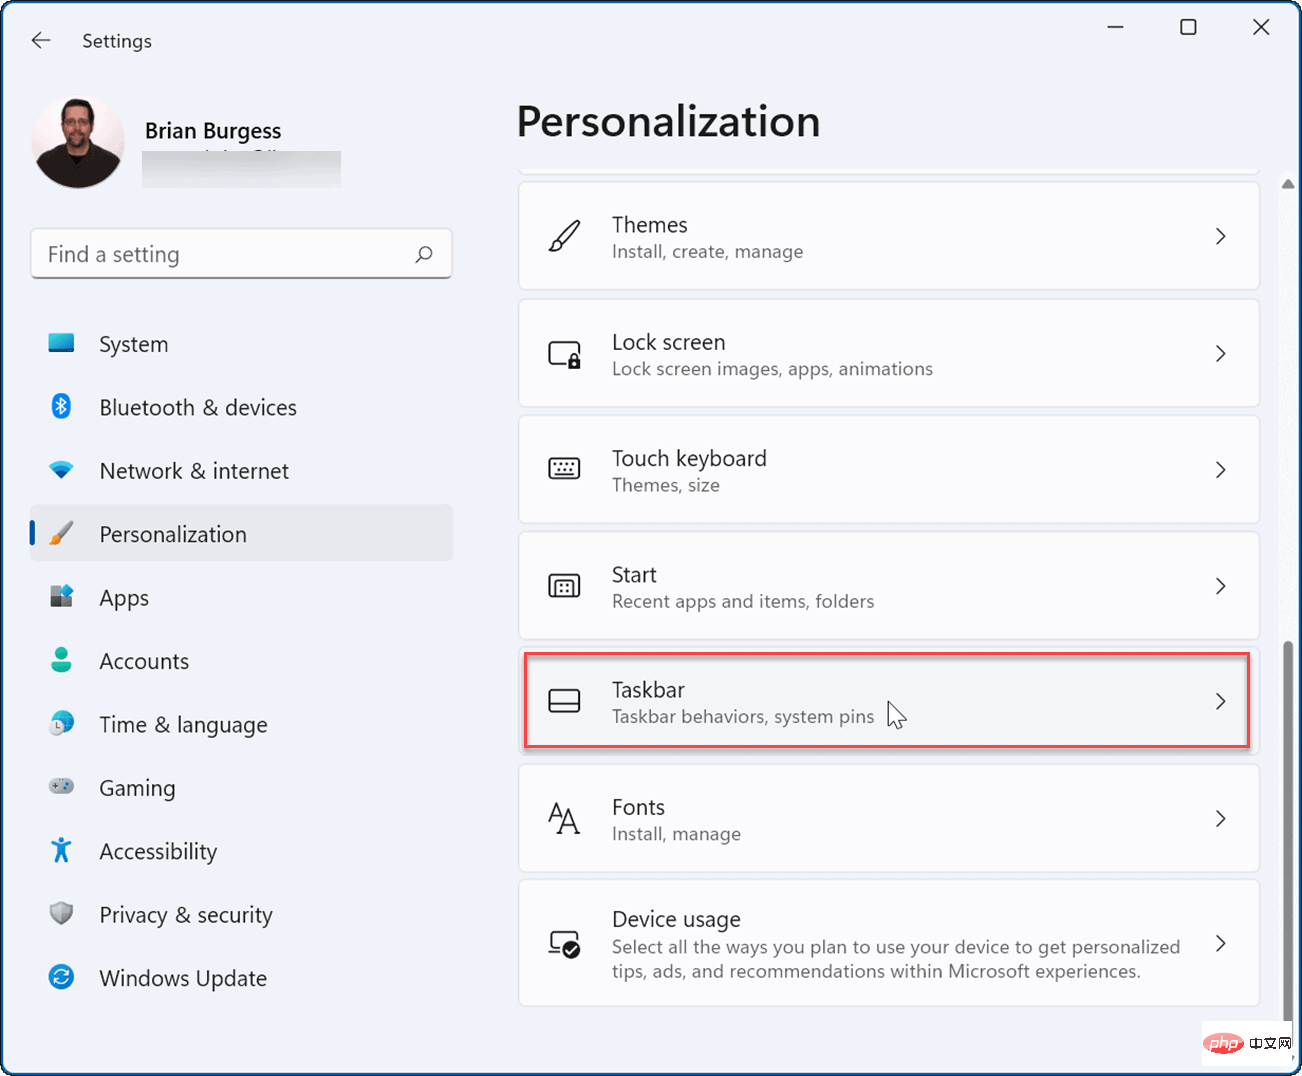Click the Accessibility figure icon in sidebar
This screenshot has width=1302, height=1076.
tap(61, 850)
